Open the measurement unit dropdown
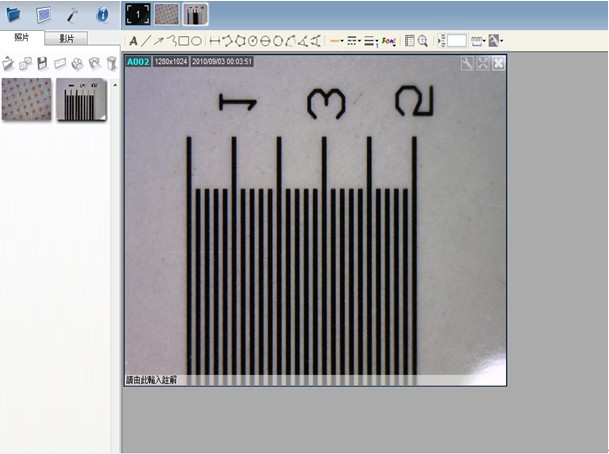This screenshot has height=454, width=609. point(477,41)
